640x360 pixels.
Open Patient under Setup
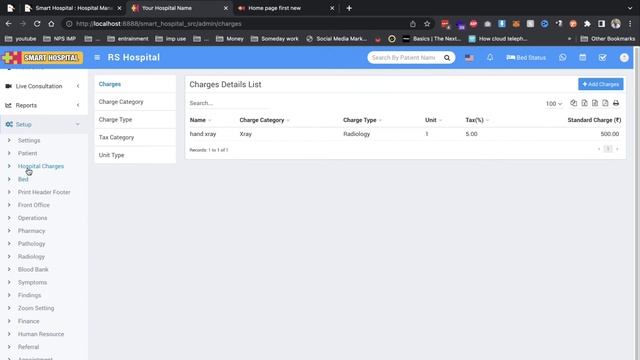click(27, 153)
